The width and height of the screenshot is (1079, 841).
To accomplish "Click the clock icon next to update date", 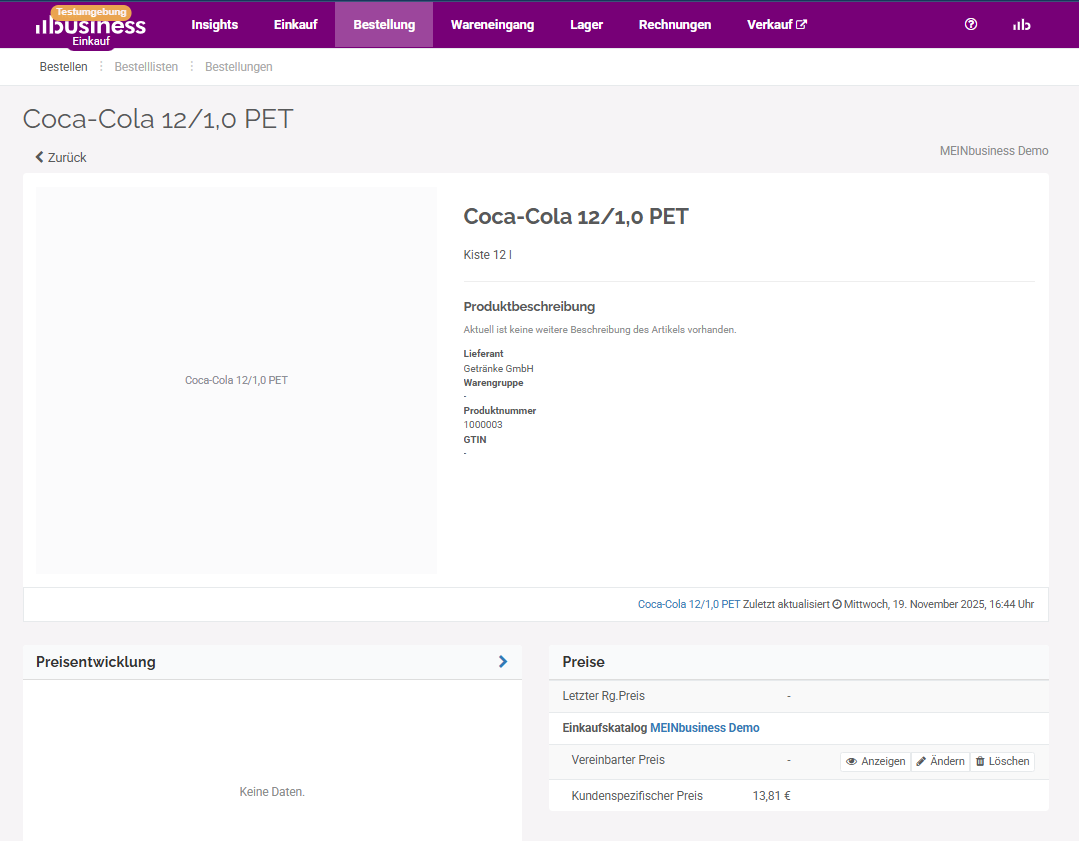I will 837,604.
